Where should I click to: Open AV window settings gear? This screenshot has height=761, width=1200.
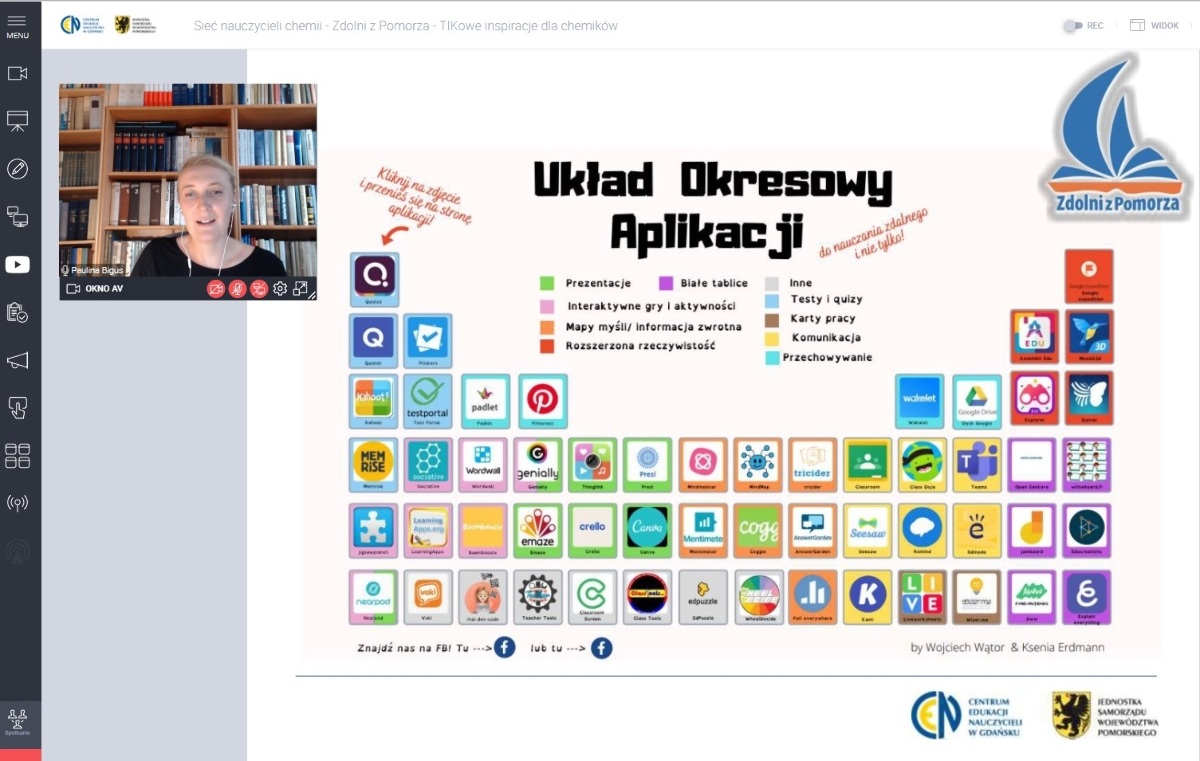(280, 289)
